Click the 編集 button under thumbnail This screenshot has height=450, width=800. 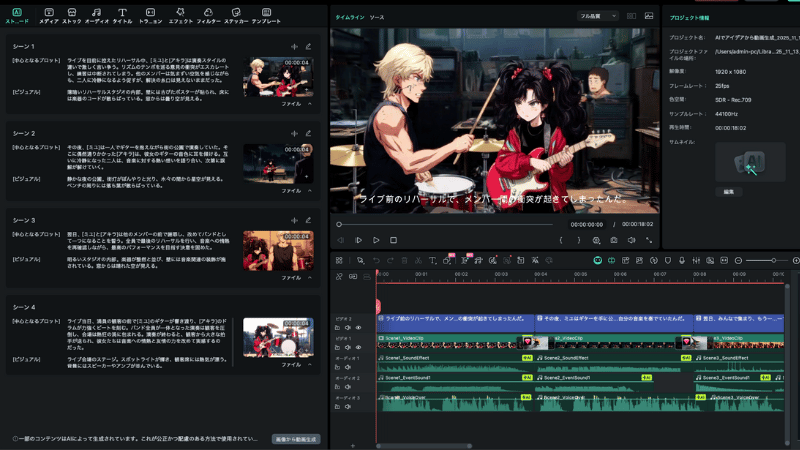728,191
